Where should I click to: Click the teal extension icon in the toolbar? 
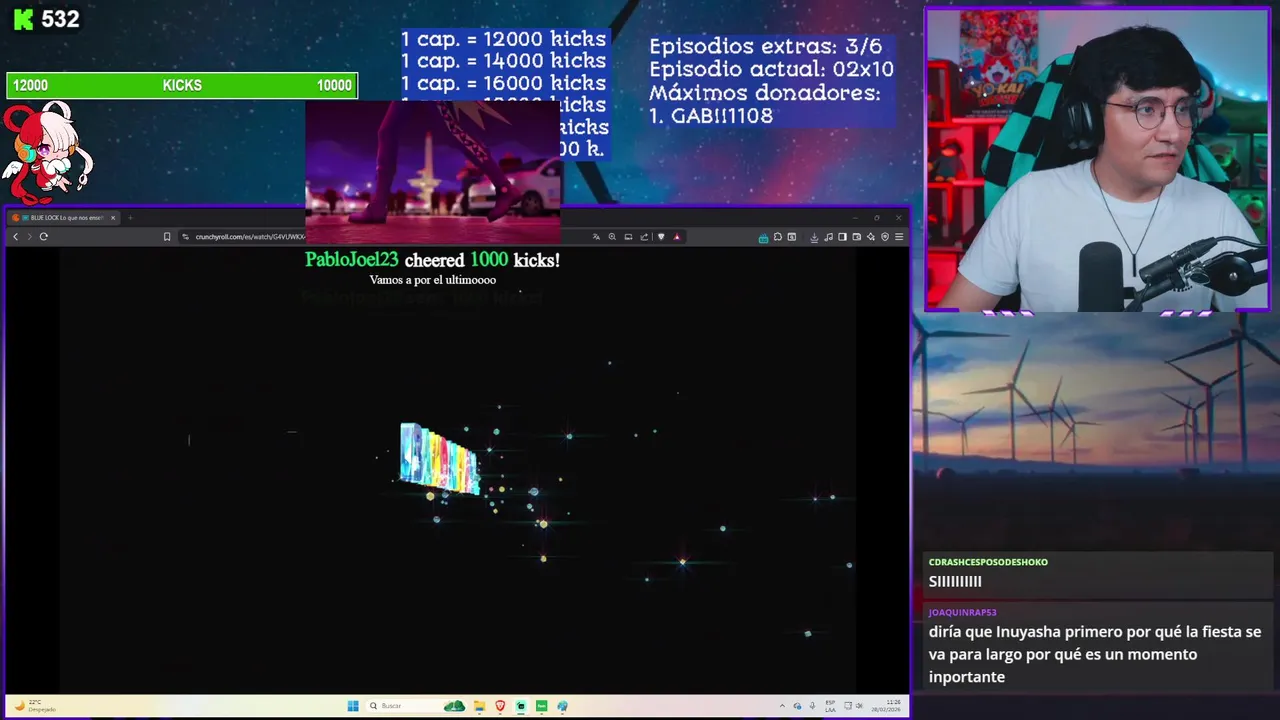pyautogui.click(x=763, y=238)
